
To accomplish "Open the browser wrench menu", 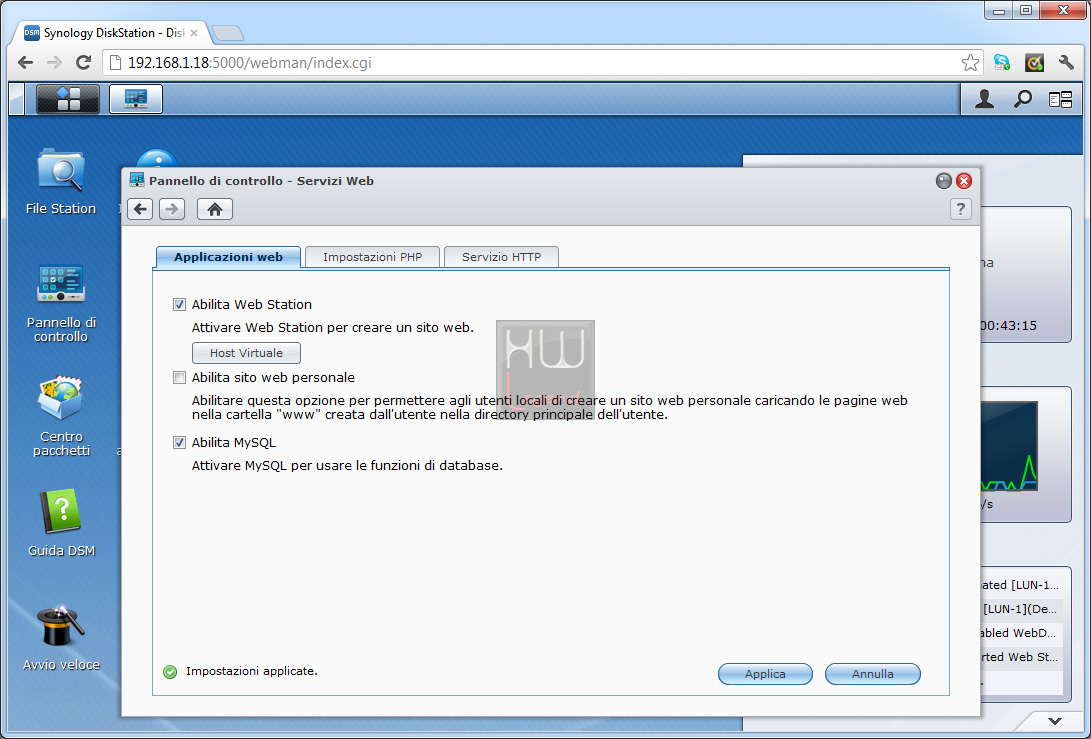I will 1066,63.
